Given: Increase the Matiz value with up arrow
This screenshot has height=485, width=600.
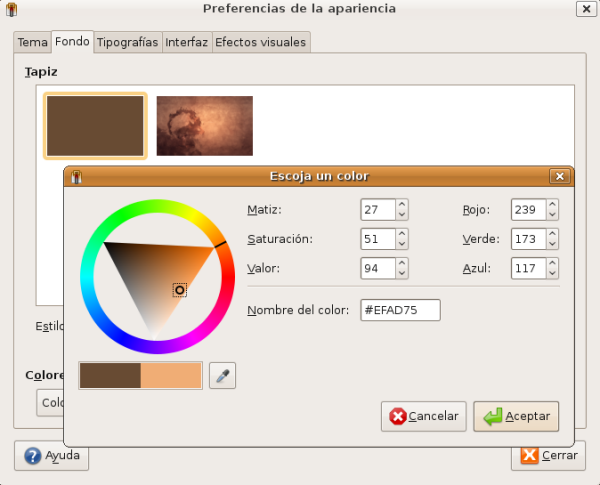Looking at the screenshot, I should coord(401,205).
